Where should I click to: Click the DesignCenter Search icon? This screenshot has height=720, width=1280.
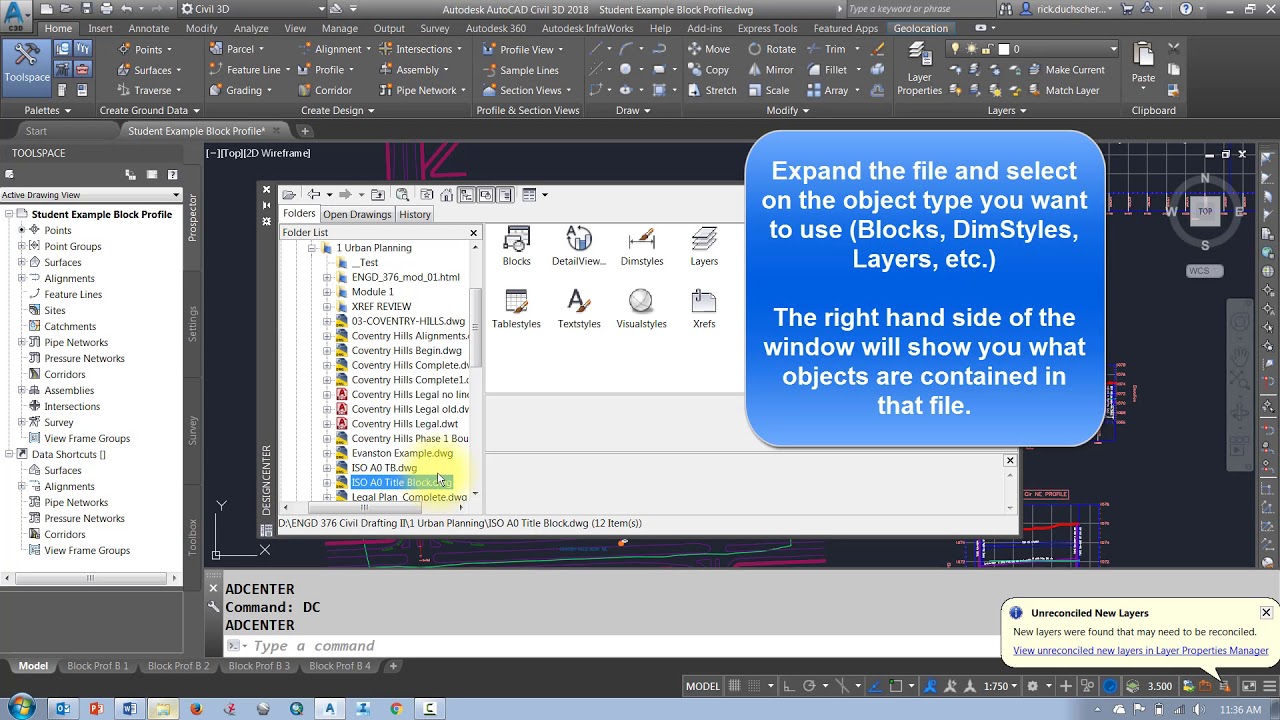click(x=402, y=195)
